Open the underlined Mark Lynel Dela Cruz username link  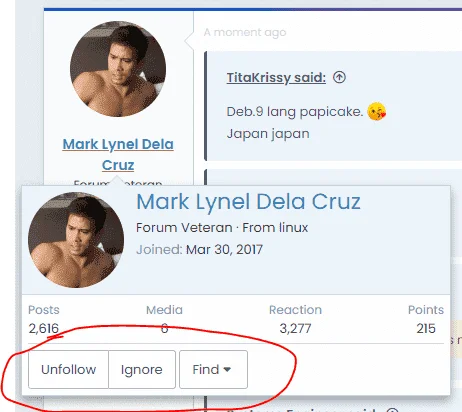(x=118, y=154)
